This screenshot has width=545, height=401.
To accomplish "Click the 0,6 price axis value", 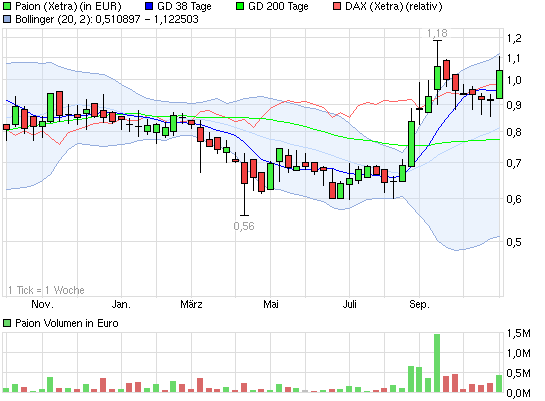I will click(x=514, y=199).
